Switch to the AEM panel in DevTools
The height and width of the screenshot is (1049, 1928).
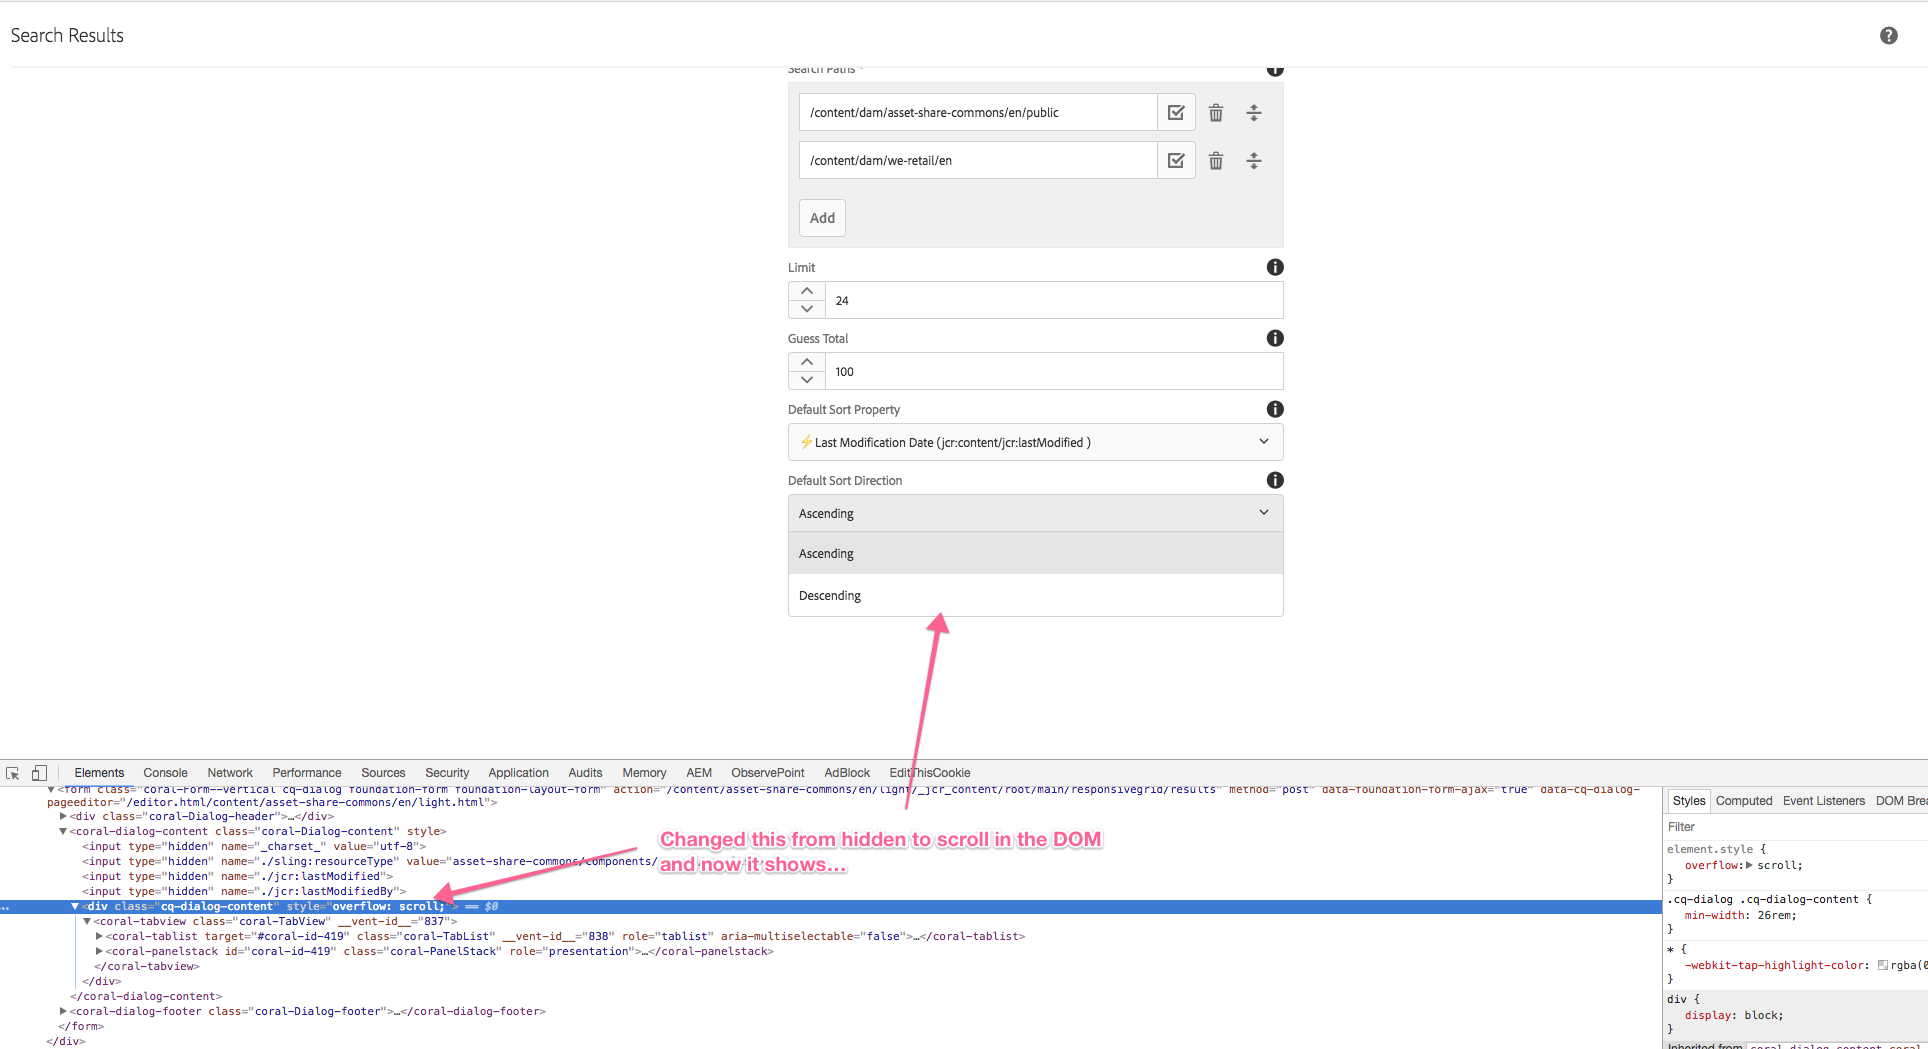pos(698,772)
